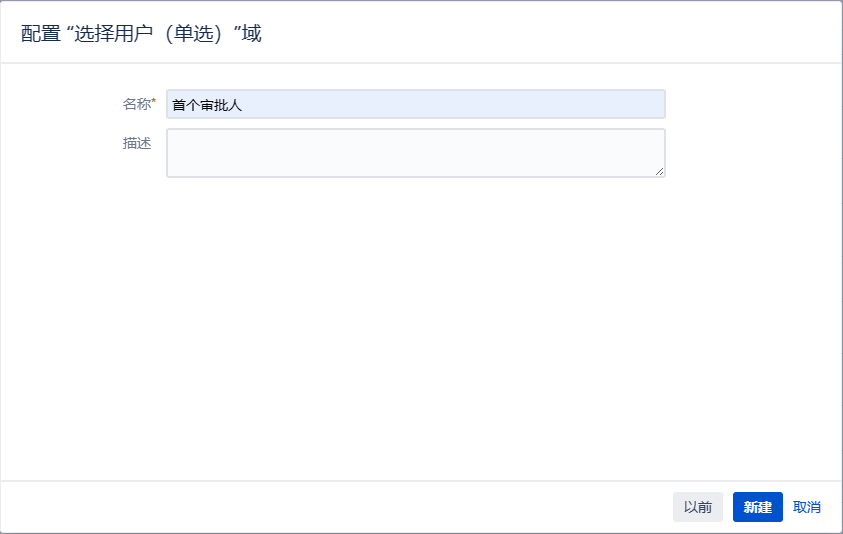The height and width of the screenshot is (534, 843).
Task: Click the 名称 field label
Action: pyautogui.click(x=137, y=104)
